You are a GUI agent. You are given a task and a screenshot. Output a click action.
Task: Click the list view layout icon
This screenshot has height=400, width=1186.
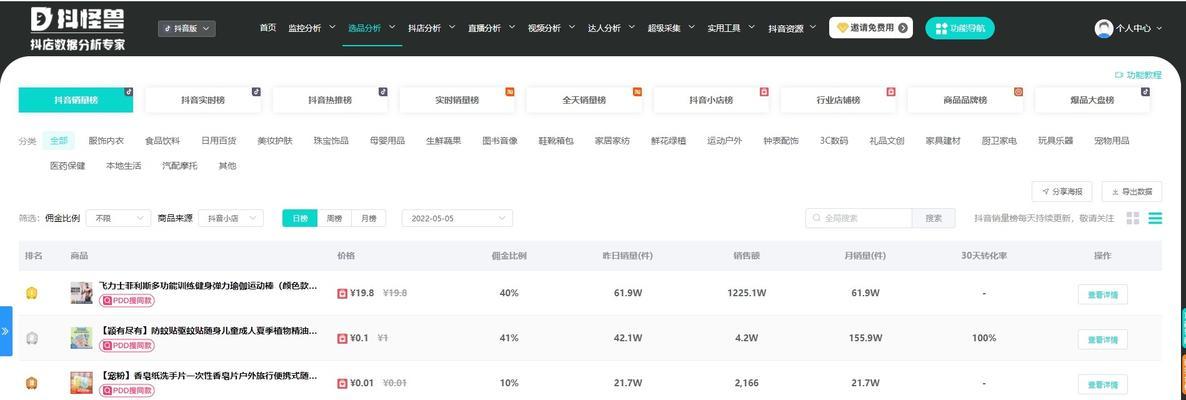click(1155, 218)
